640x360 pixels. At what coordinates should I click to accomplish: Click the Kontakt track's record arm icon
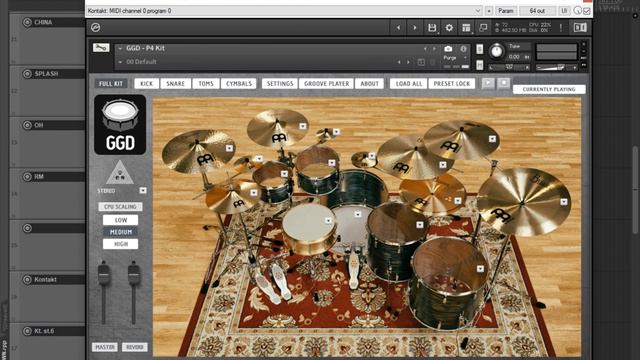coord(27,280)
